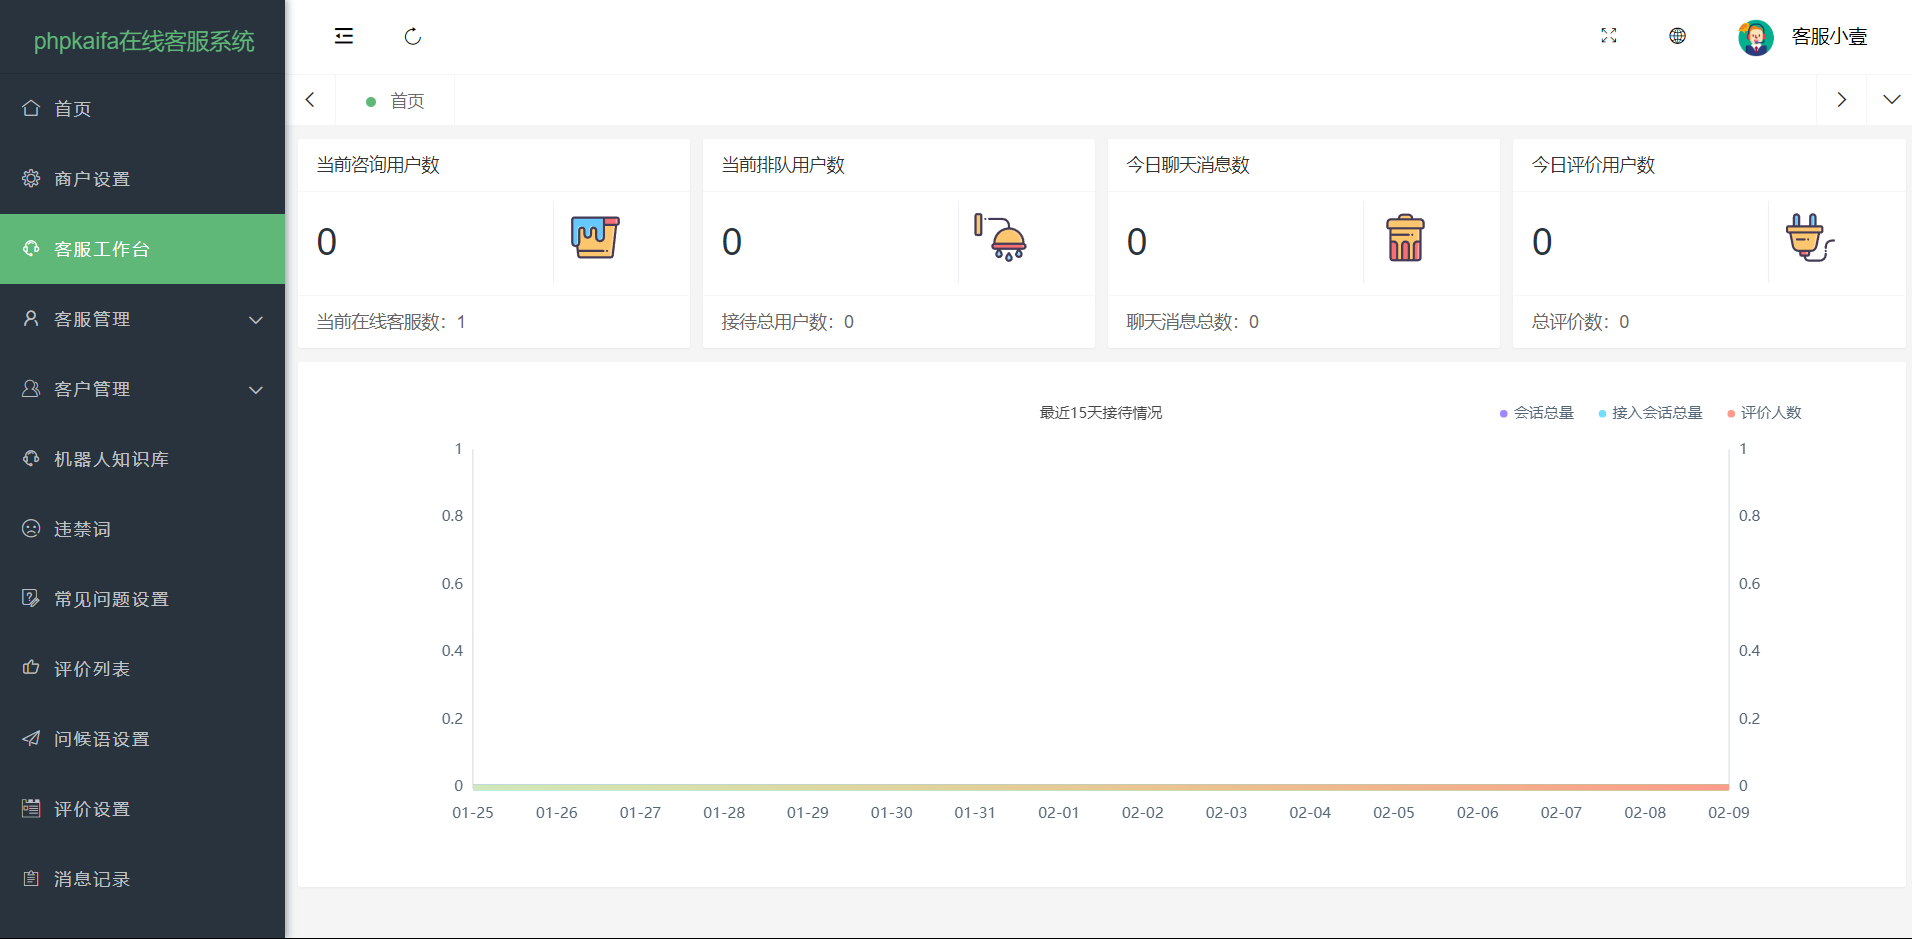The image size is (1912, 939).
Task: Open 客服工作台 in the sidebar
Action: click(x=142, y=249)
